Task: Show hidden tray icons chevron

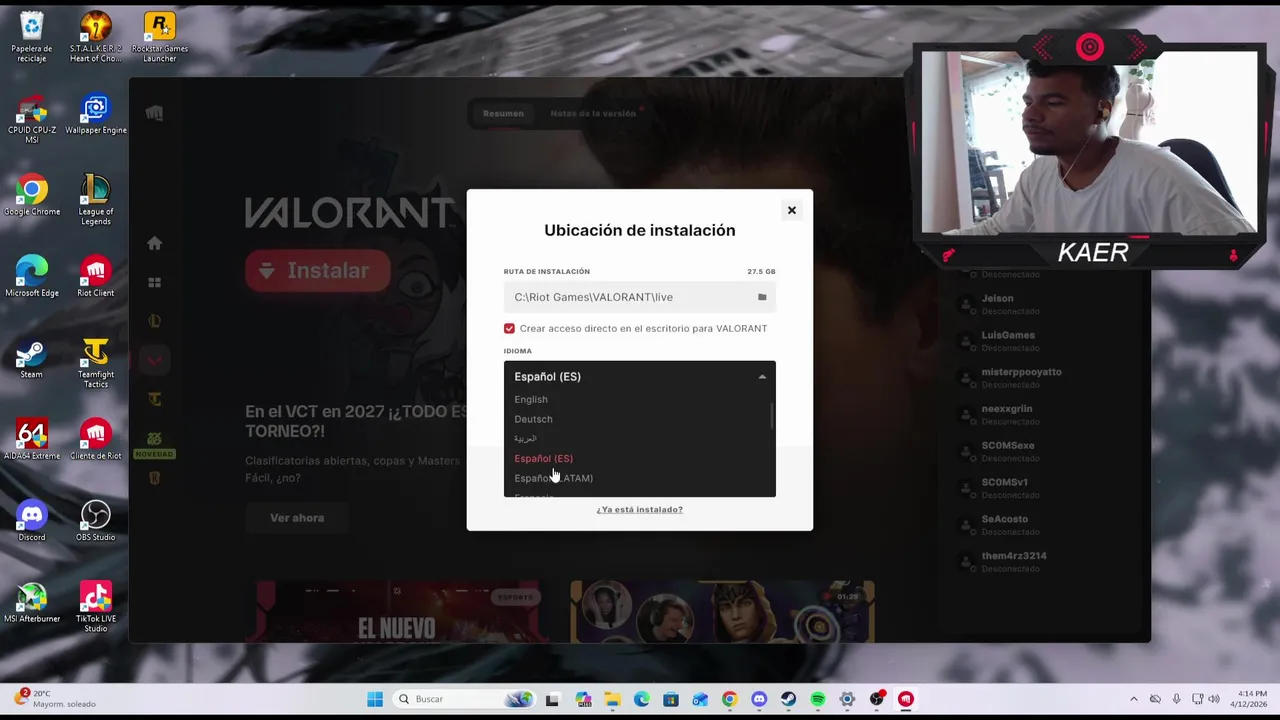Action: click(1133, 699)
